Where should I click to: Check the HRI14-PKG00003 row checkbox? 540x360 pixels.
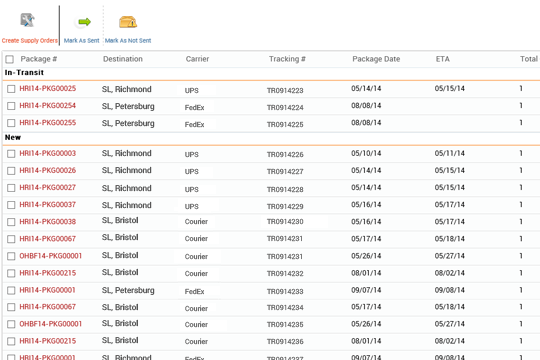click(11, 154)
